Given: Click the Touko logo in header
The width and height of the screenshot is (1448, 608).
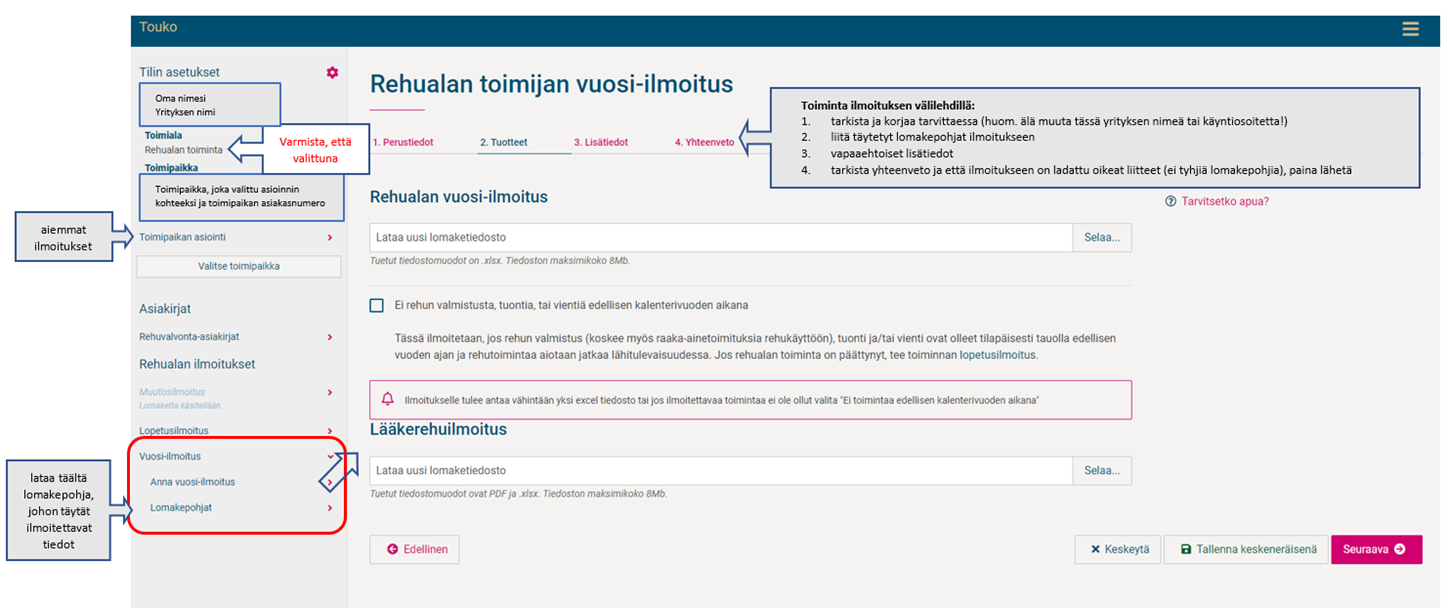Looking at the screenshot, I should [x=158, y=27].
